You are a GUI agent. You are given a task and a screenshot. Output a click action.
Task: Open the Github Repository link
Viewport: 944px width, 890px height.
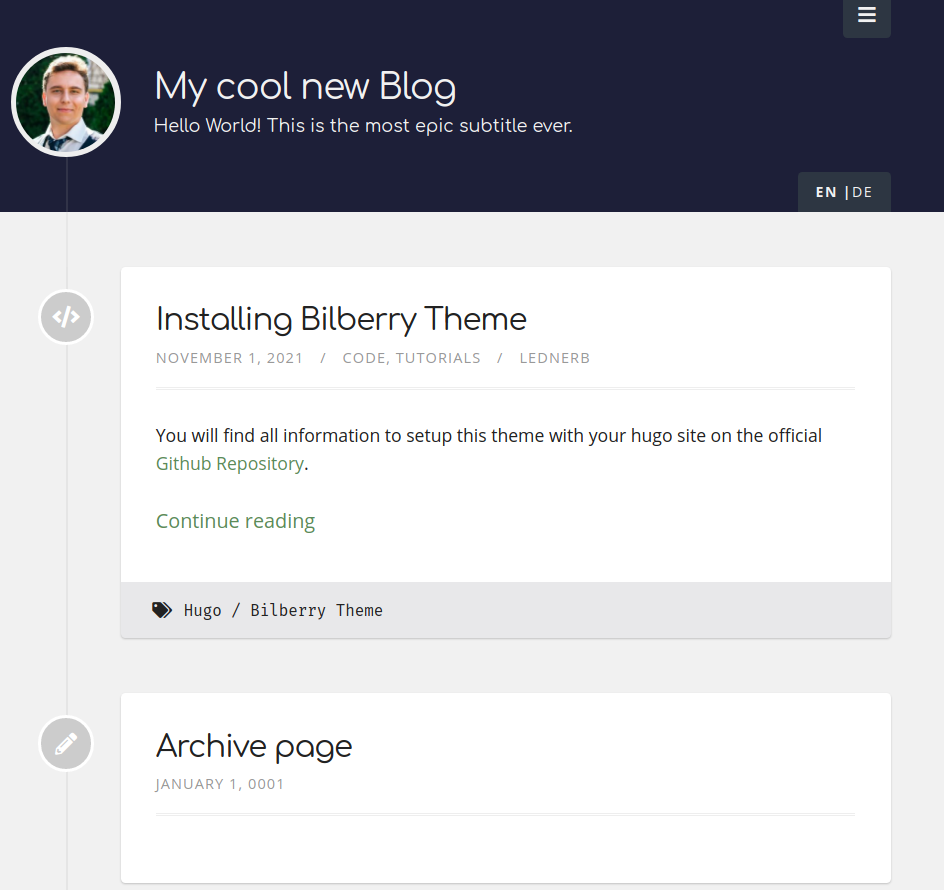click(229, 463)
